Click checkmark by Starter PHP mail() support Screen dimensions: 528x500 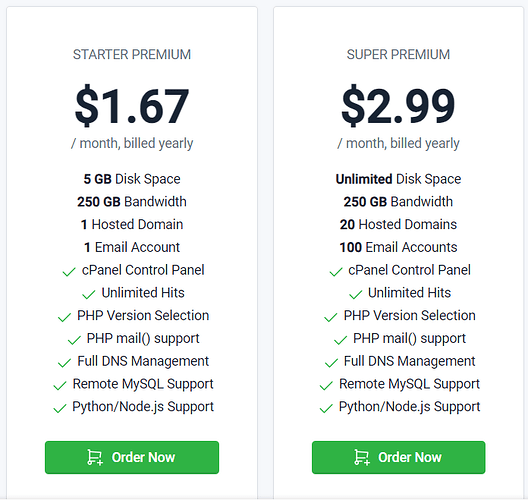click(74, 340)
